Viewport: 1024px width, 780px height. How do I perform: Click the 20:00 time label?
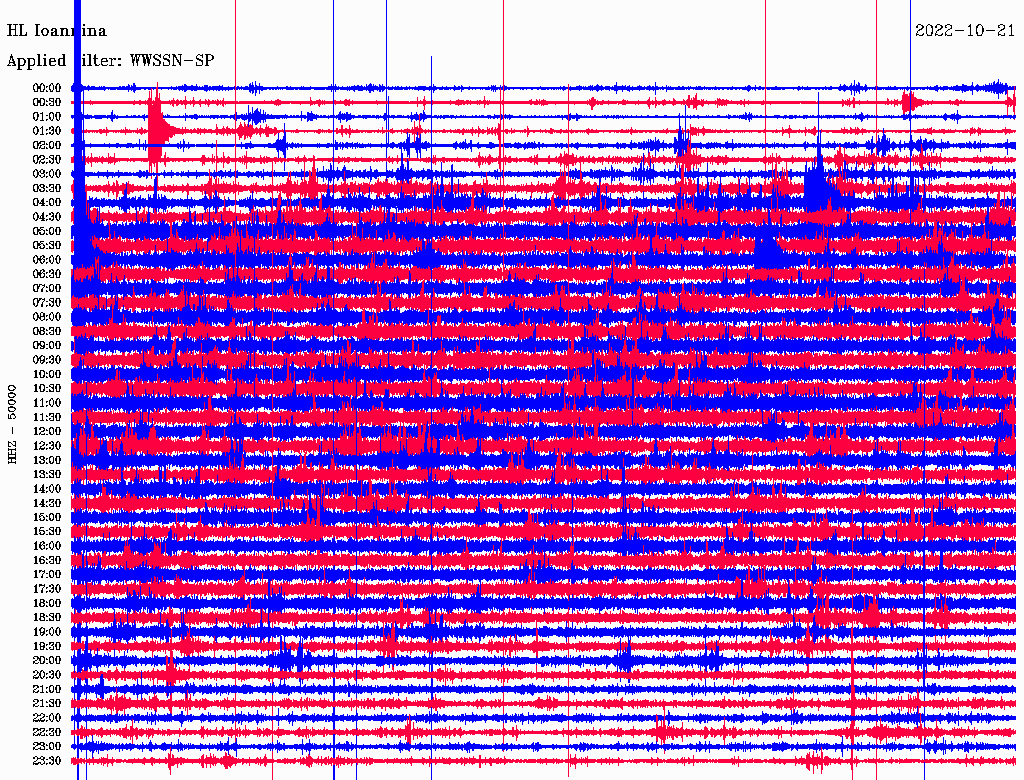pos(47,660)
